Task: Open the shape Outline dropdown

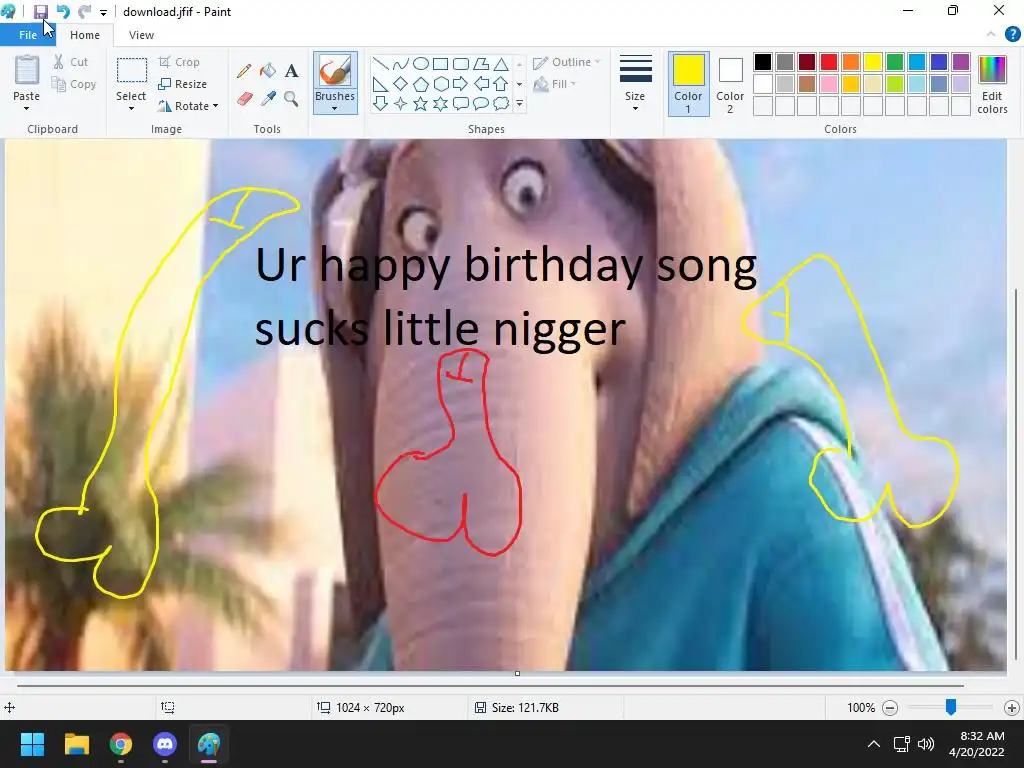Action: tap(567, 62)
